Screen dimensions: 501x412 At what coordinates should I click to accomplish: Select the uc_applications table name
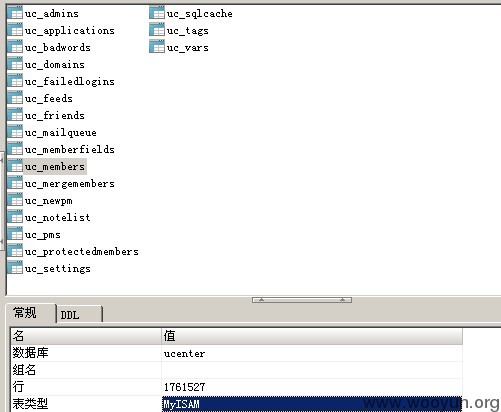(x=70, y=31)
